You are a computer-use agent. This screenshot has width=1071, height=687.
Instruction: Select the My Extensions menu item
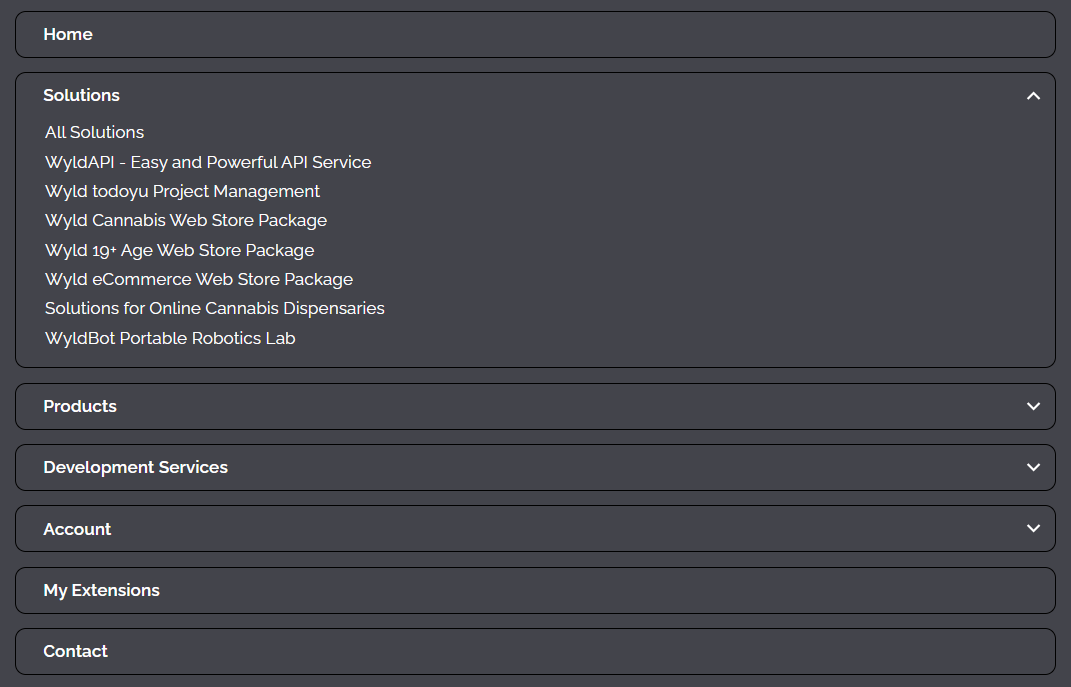[101, 590]
